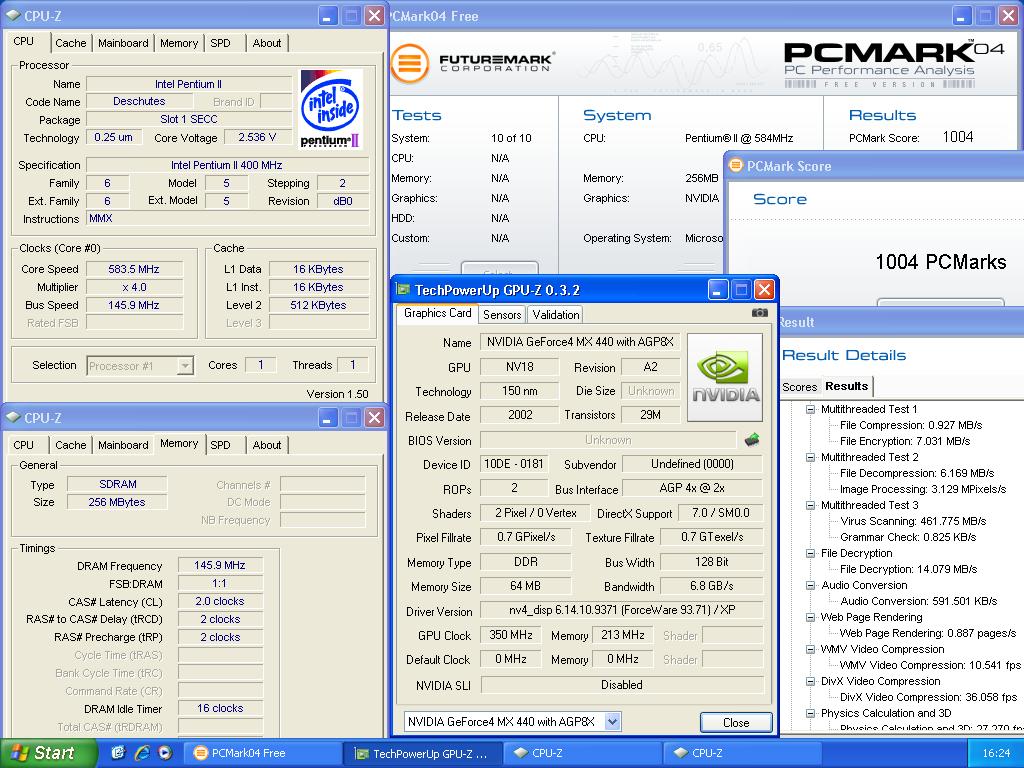Launch Windows Media Player from quick launch
Image resolution: width=1024 pixels, height=768 pixels.
[x=165, y=752]
